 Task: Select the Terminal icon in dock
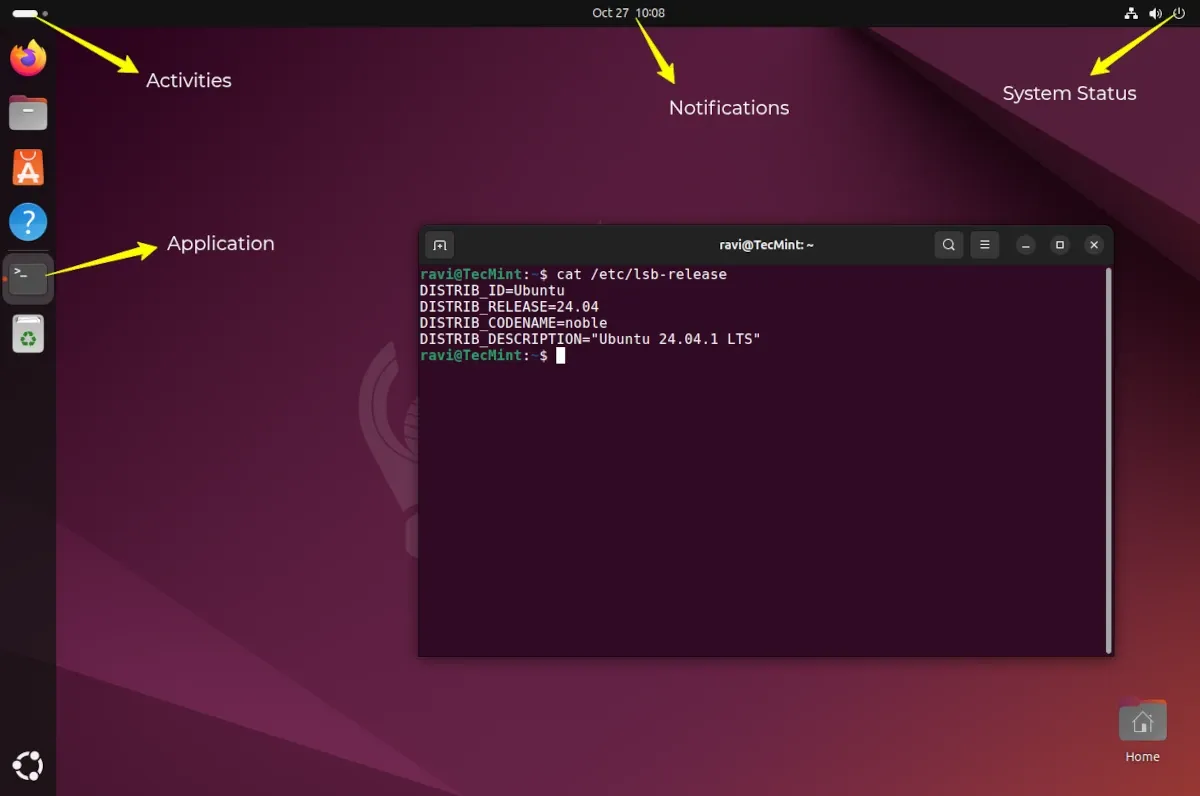(x=28, y=279)
